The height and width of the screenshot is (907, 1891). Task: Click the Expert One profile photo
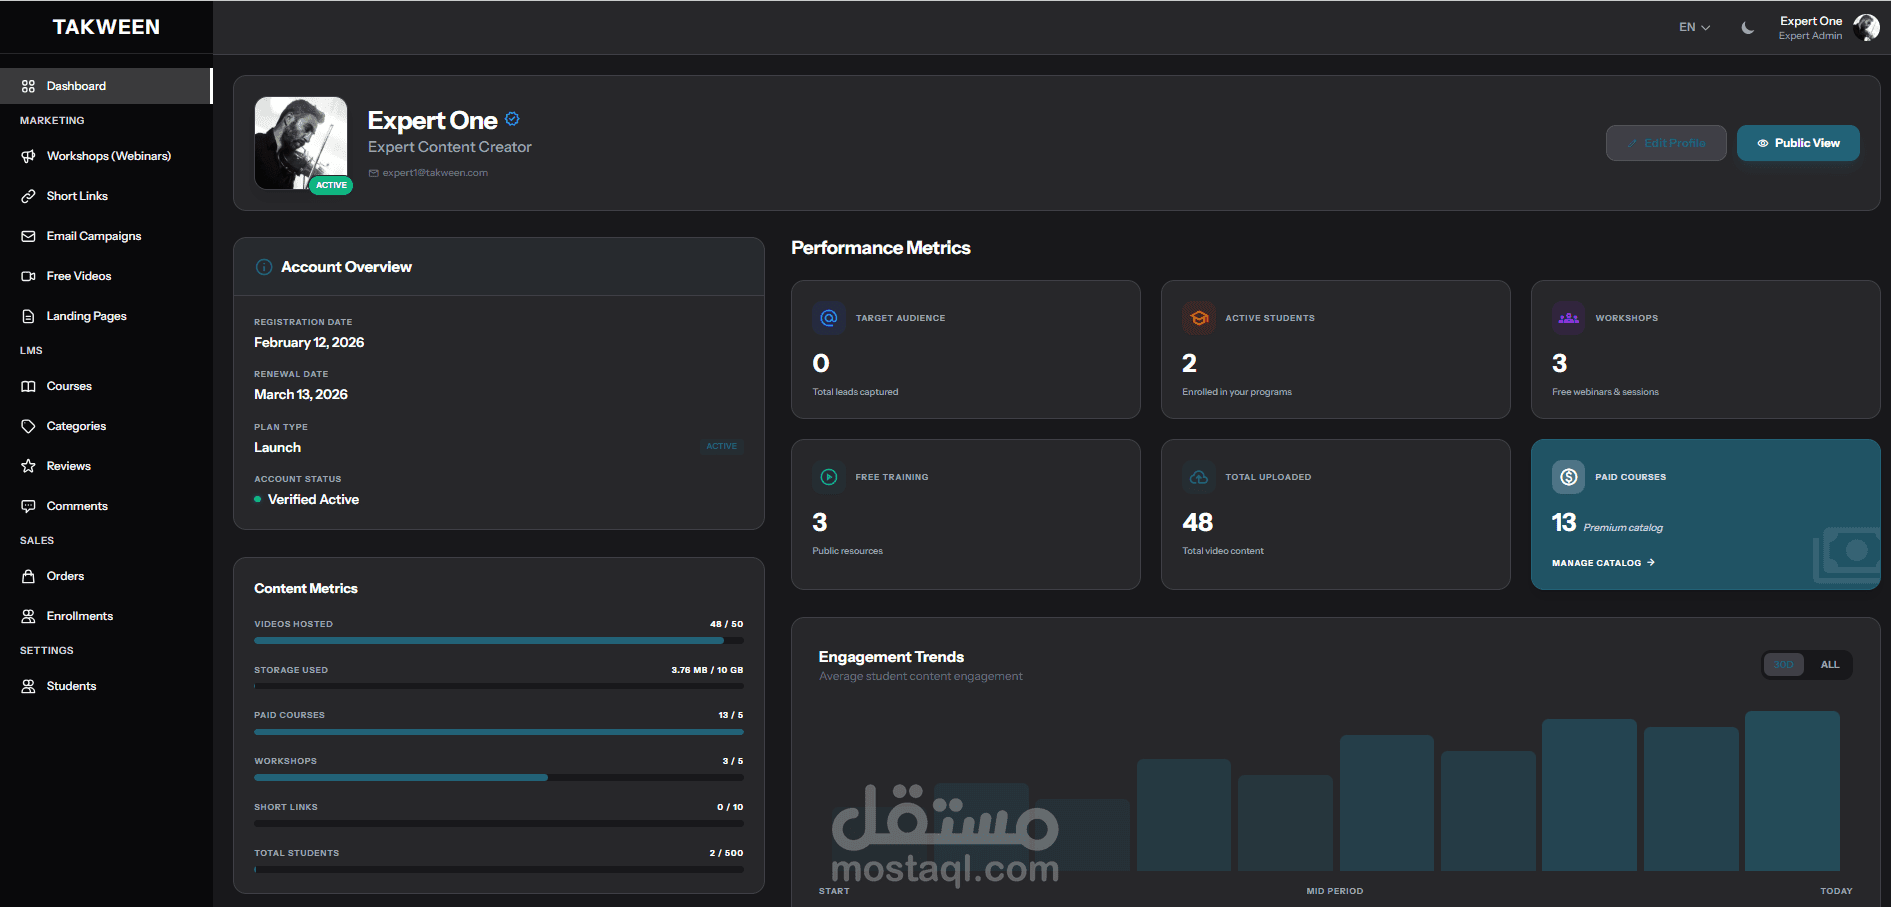pyautogui.click(x=301, y=143)
